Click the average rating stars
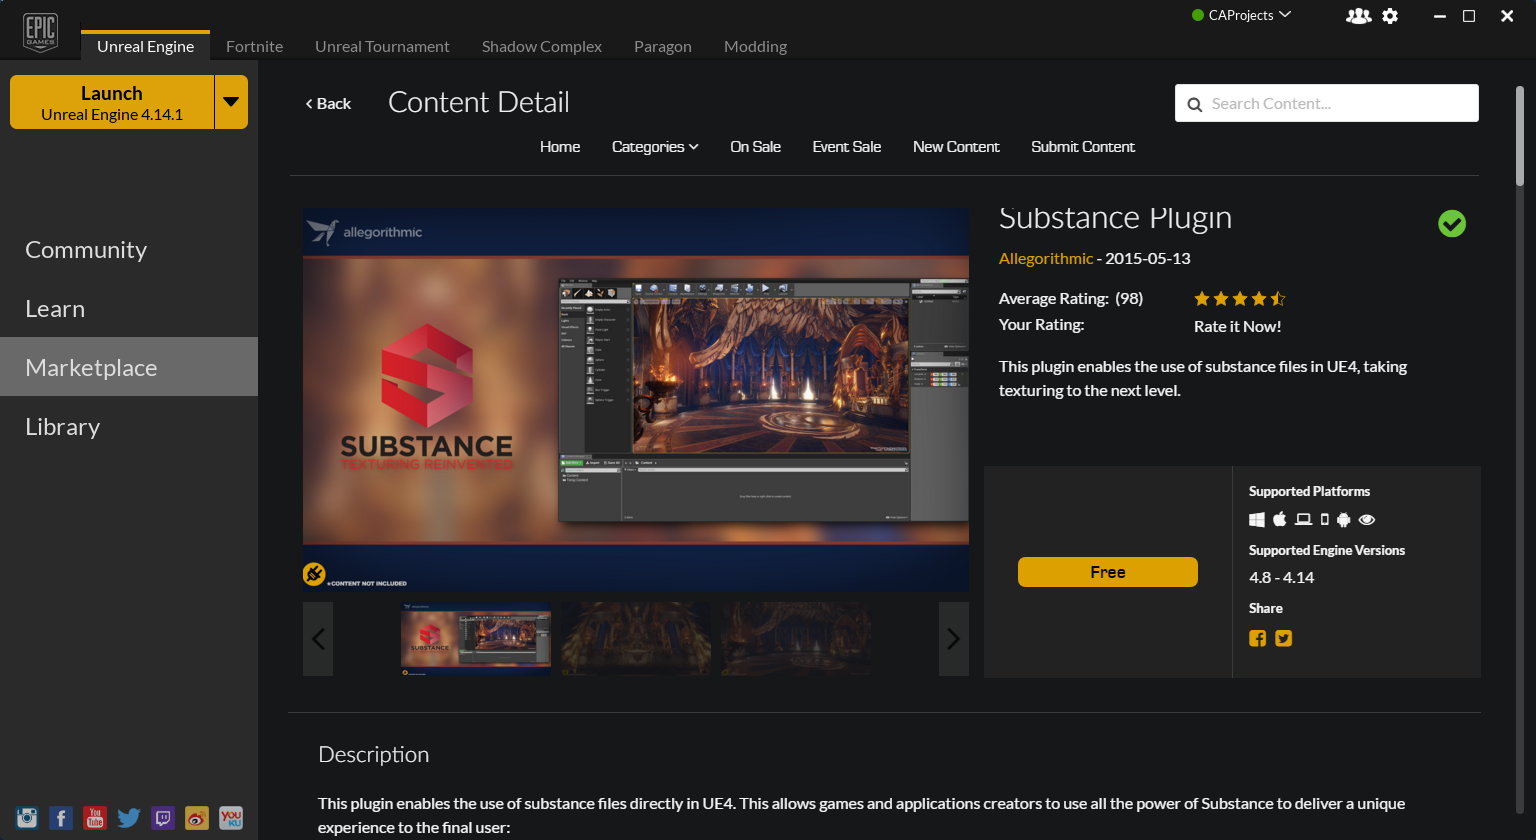The height and width of the screenshot is (840, 1536). [x=1240, y=299]
